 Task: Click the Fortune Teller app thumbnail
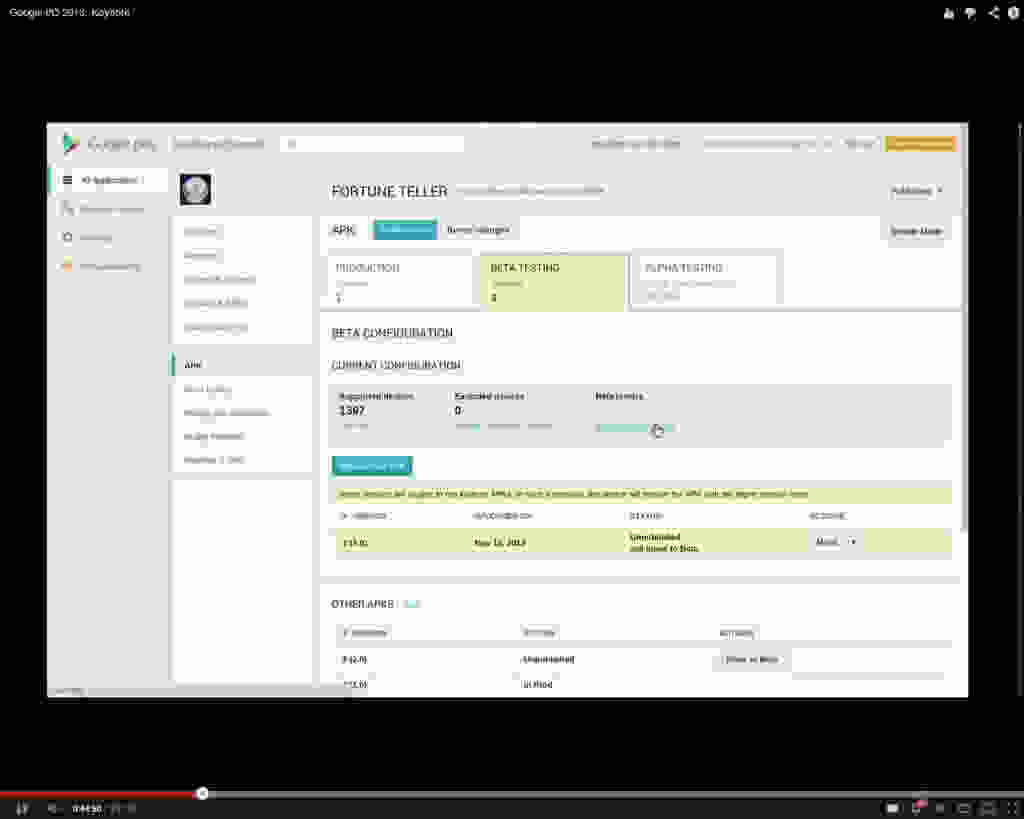(x=195, y=189)
